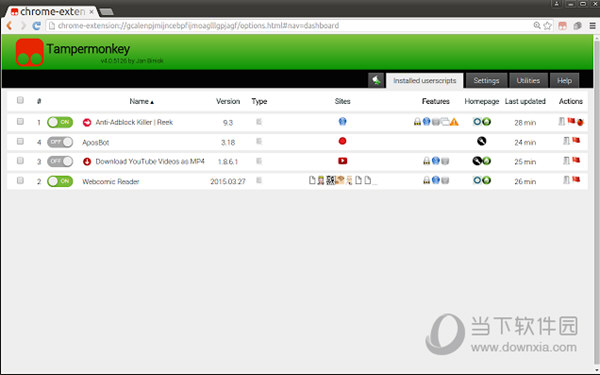600x375 pixels.
Task: Delete the Webcomic Reader script via trash icon
Action: [566, 180]
